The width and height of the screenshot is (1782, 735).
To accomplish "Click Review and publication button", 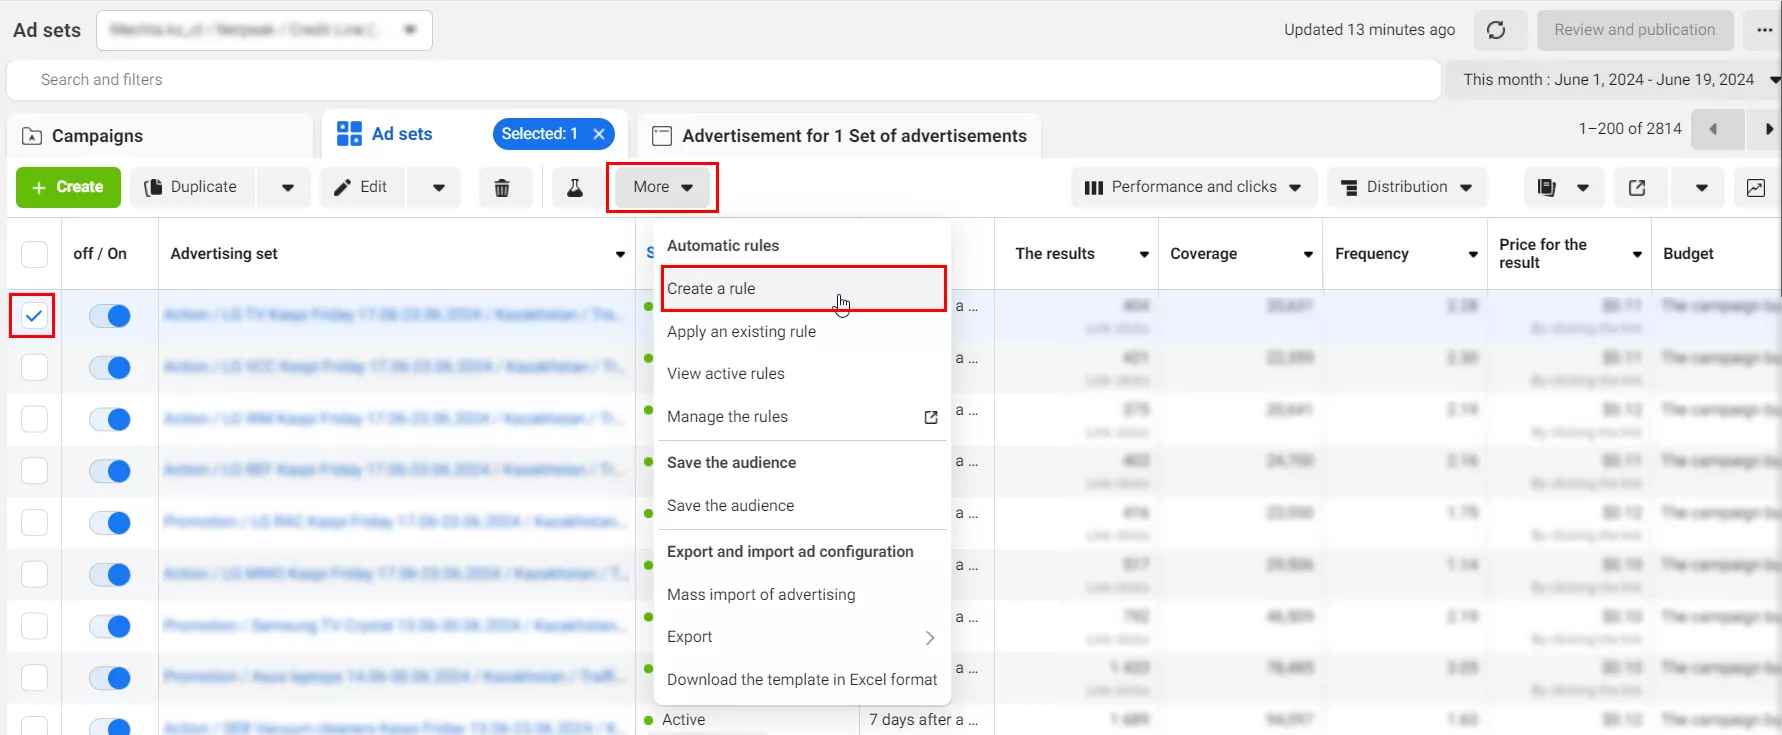I will pyautogui.click(x=1635, y=30).
